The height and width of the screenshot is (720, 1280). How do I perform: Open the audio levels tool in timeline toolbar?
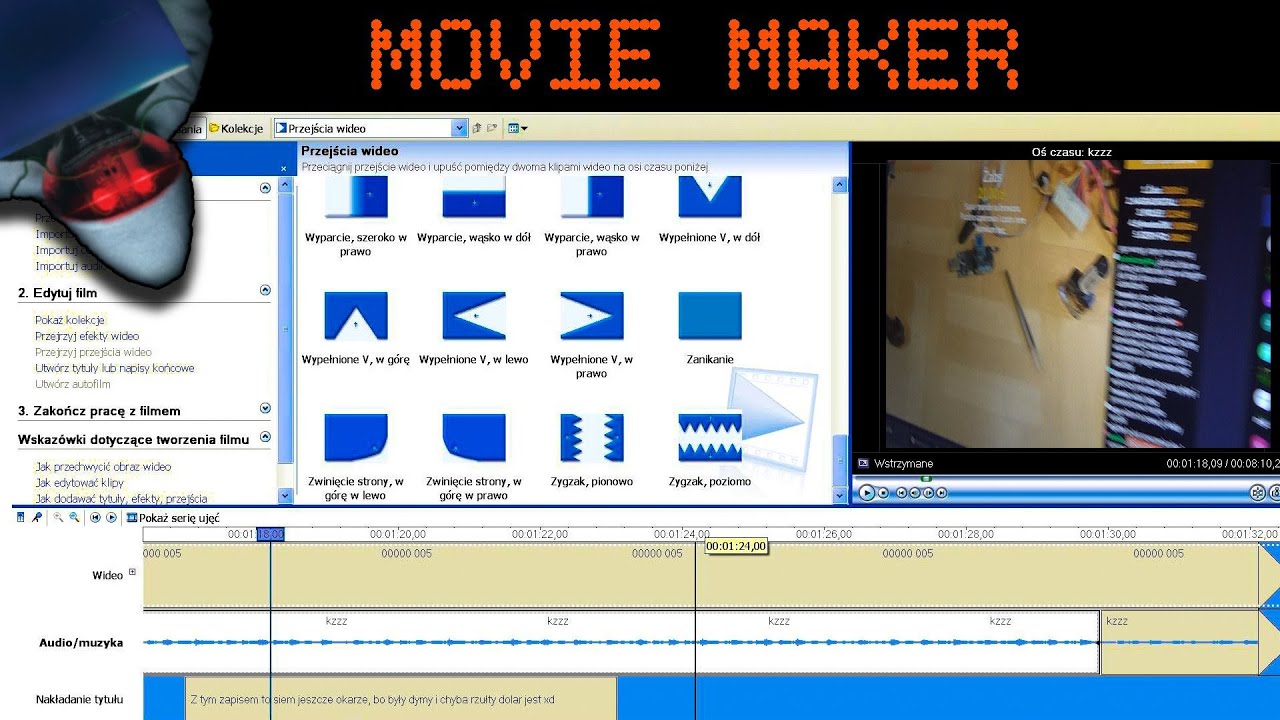(x=21, y=518)
